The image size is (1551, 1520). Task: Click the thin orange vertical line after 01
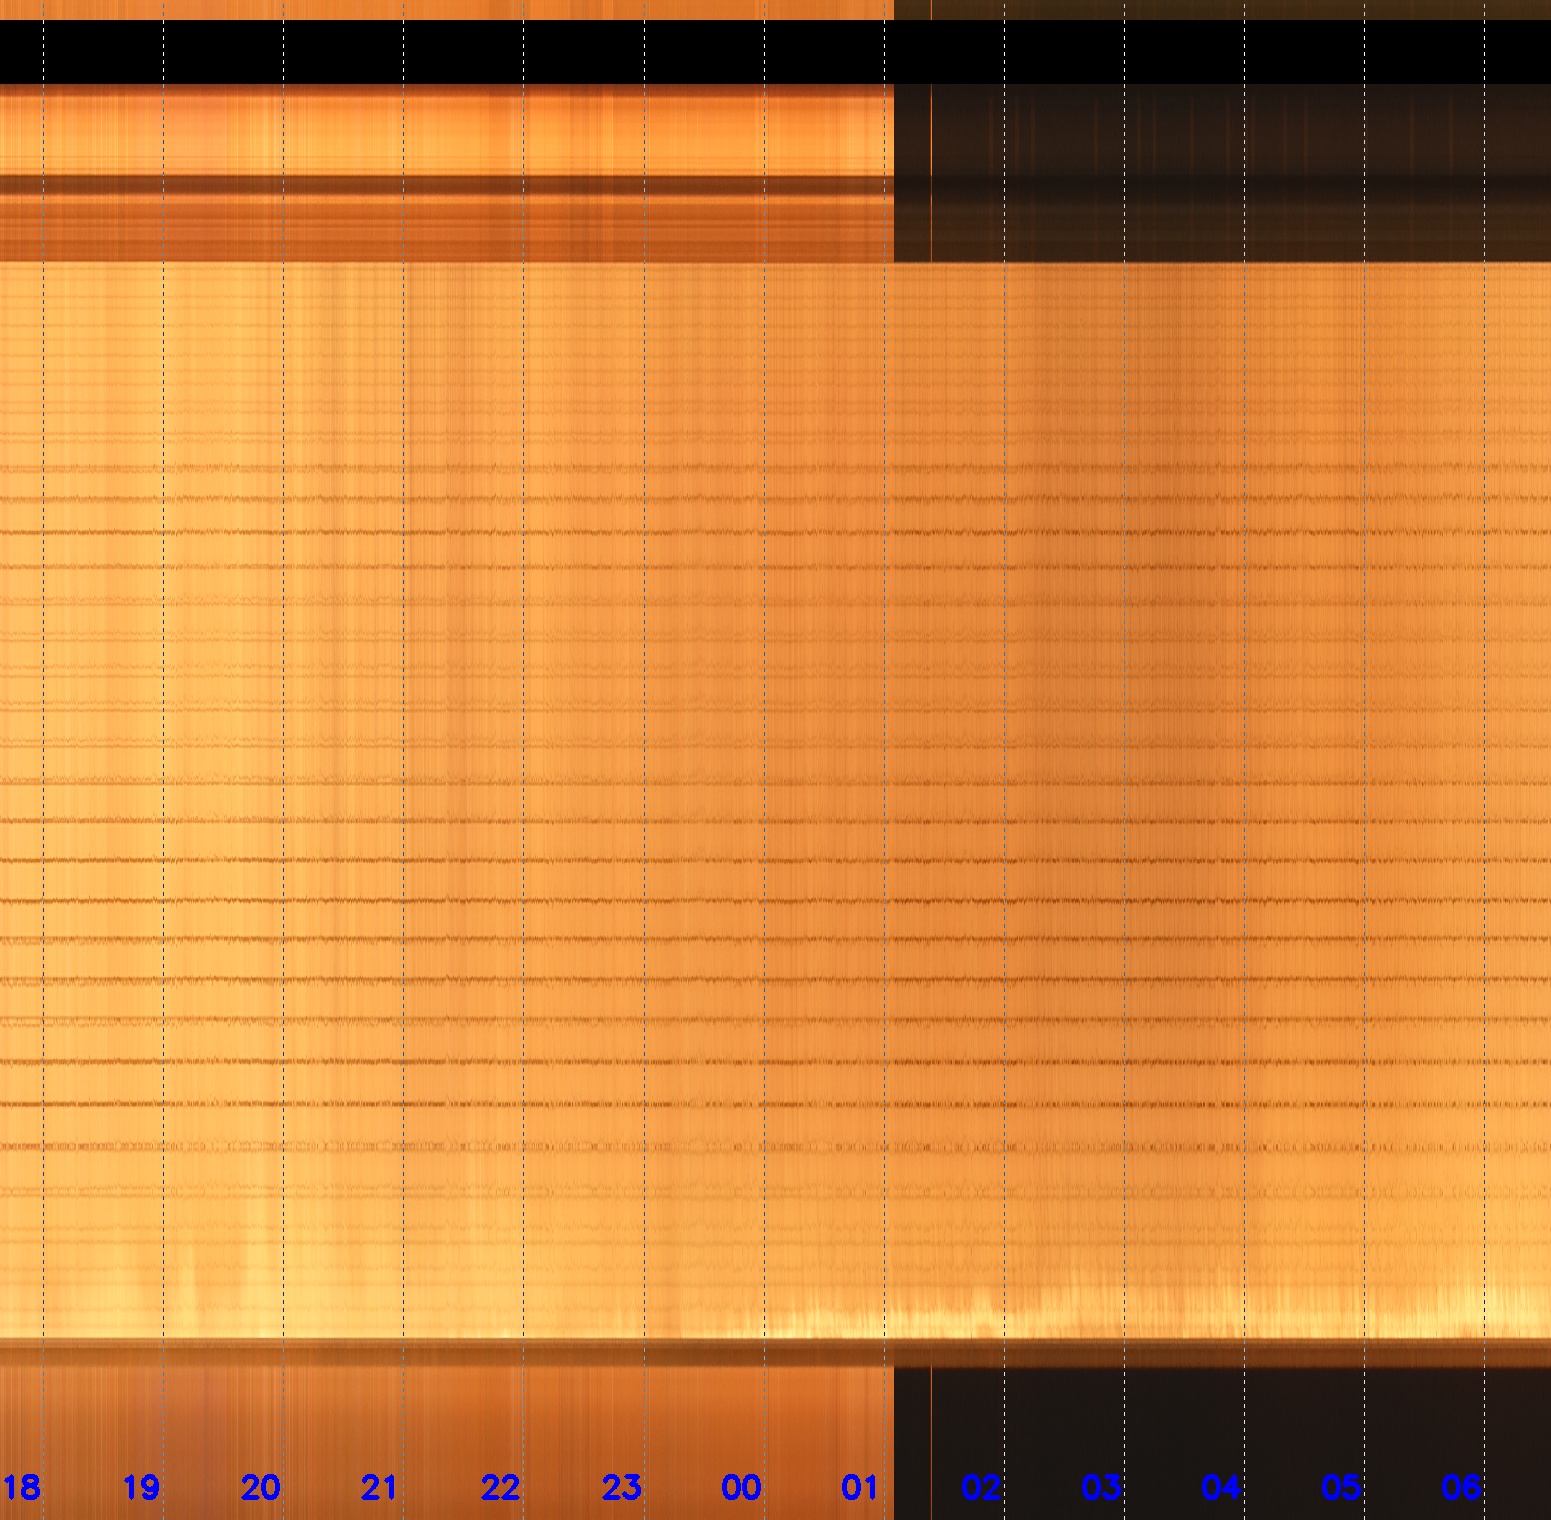[x=931, y=1420]
